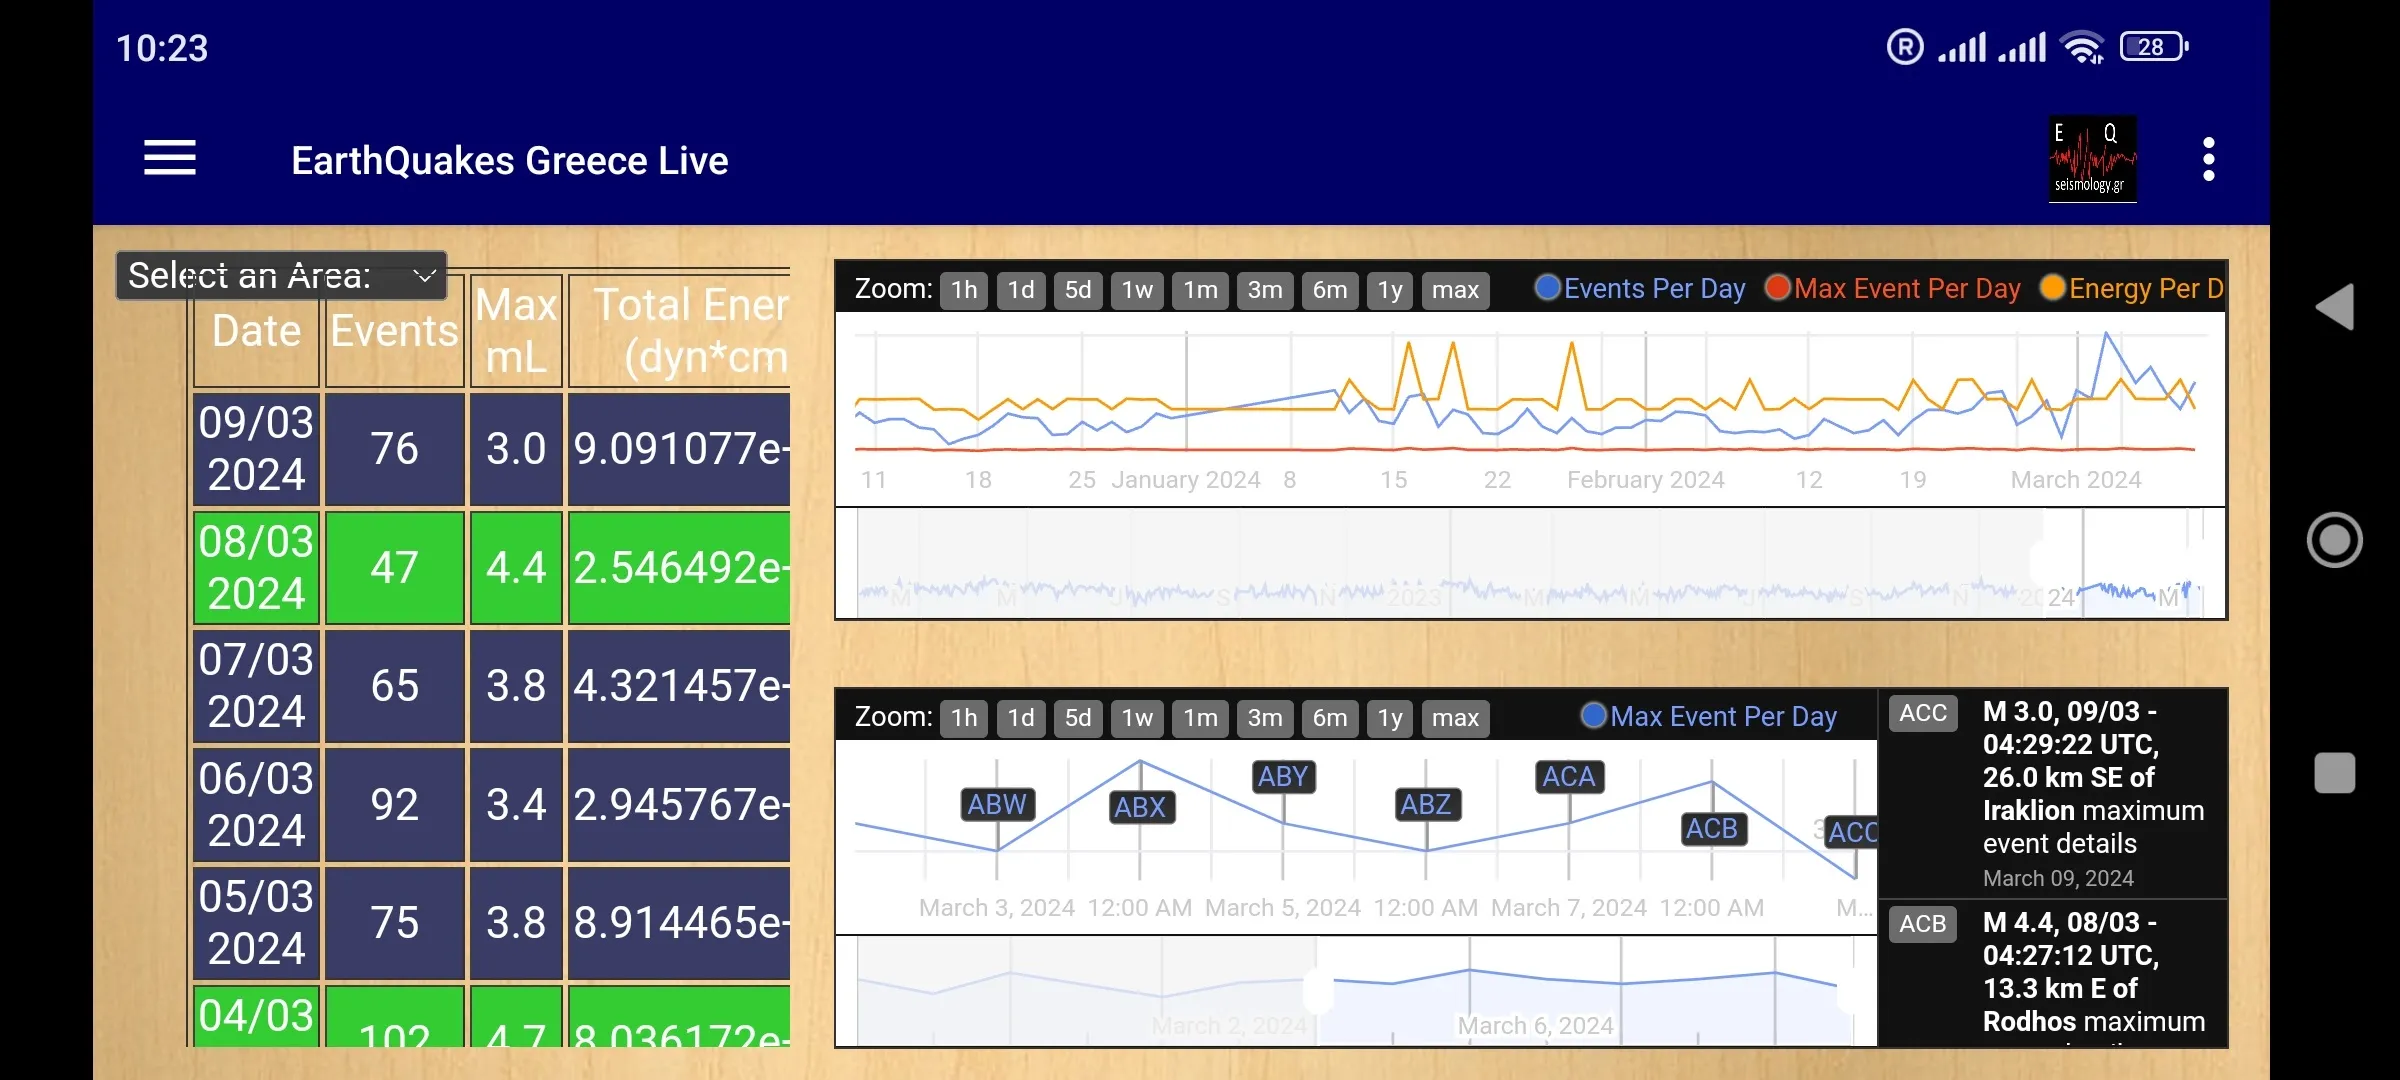This screenshot has width=2400, height=1080.
Task: Open the hamburger navigation menu
Action: tap(170, 159)
